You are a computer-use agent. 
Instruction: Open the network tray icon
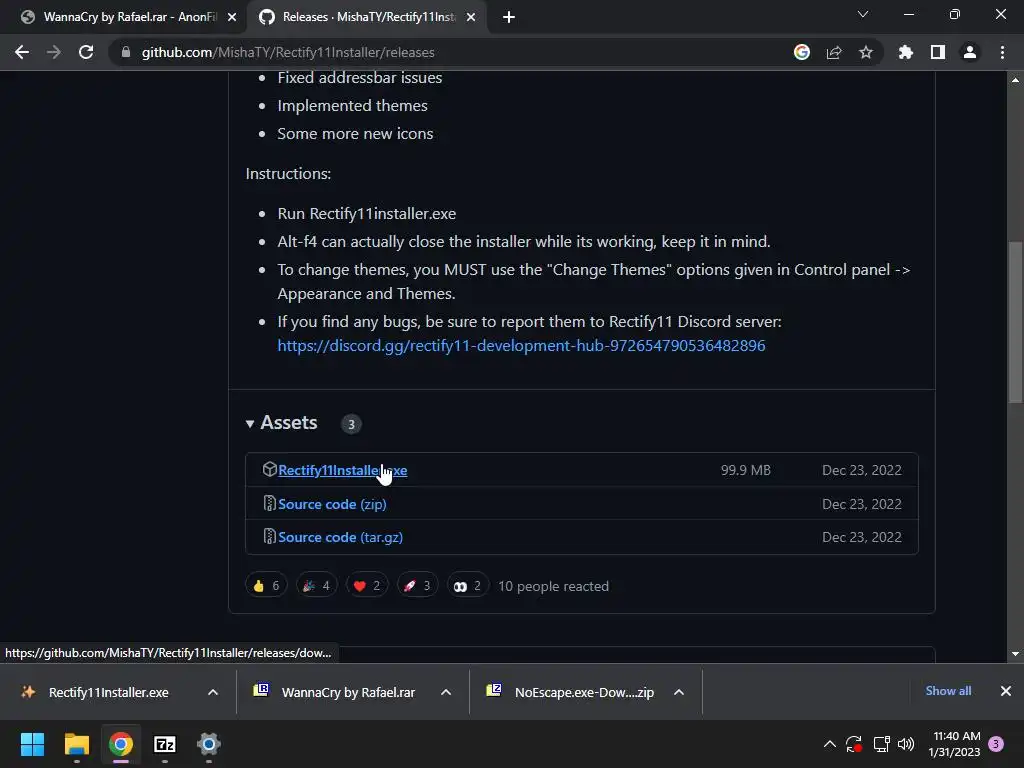pos(882,744)
